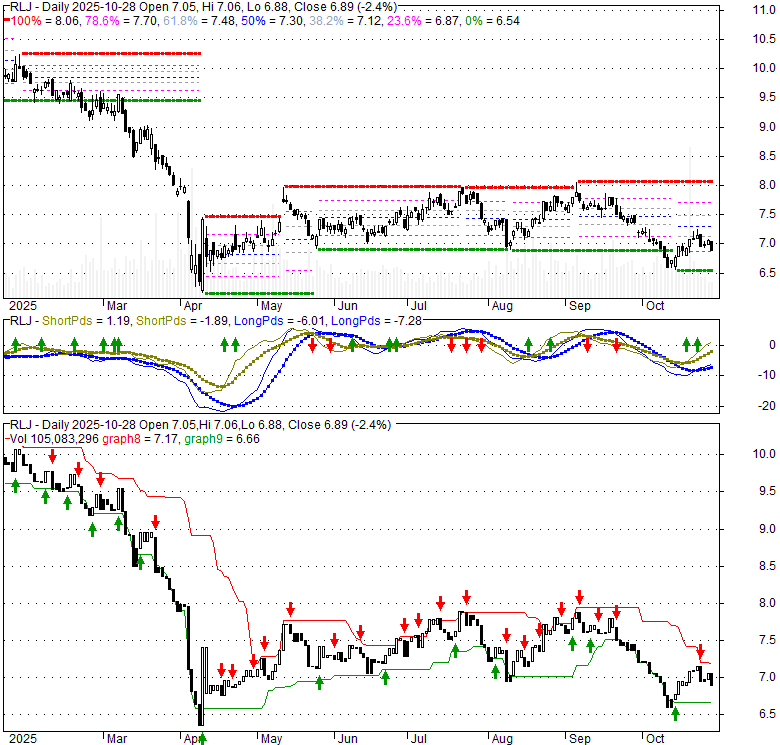Image resolution: width=780 pixels, height=745 pixels.
Task: Click the leftmost green up arrow in the oscillator panel
Action: [14, 344]
